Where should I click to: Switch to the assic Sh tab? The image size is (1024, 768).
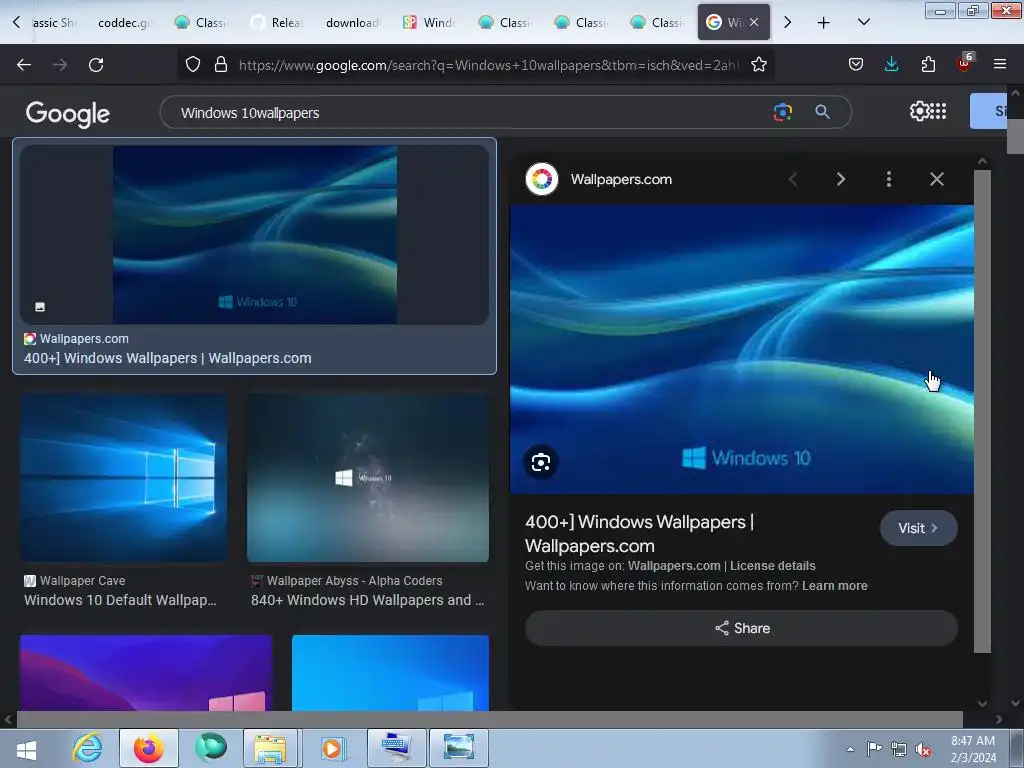(x=54, y=23)
